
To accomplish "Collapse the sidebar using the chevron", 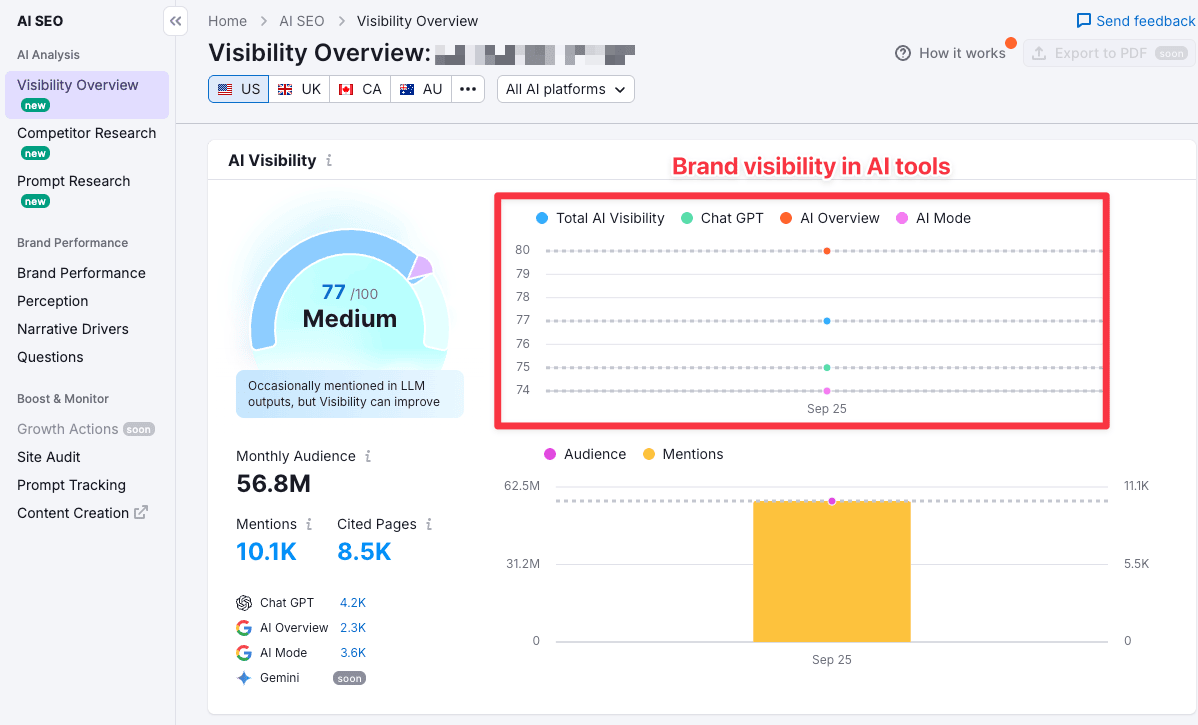I will click(x=175, y=20).
